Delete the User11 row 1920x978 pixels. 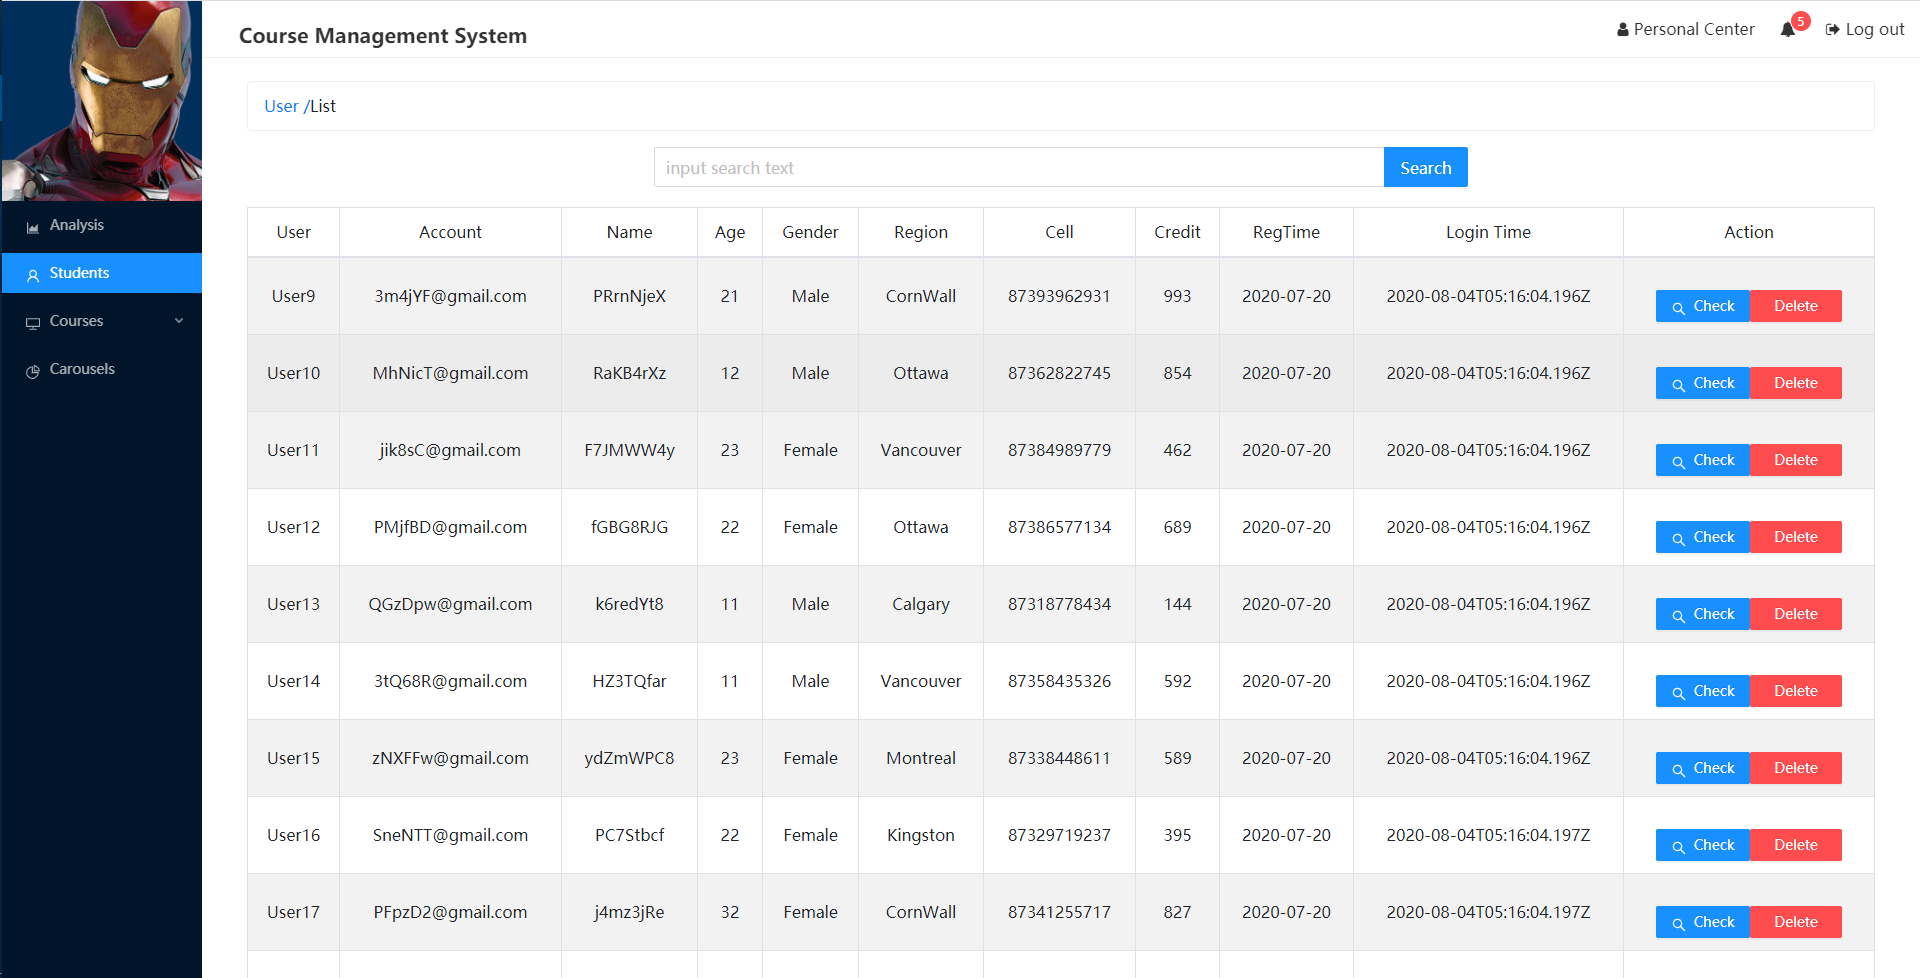pos(1796,460)
